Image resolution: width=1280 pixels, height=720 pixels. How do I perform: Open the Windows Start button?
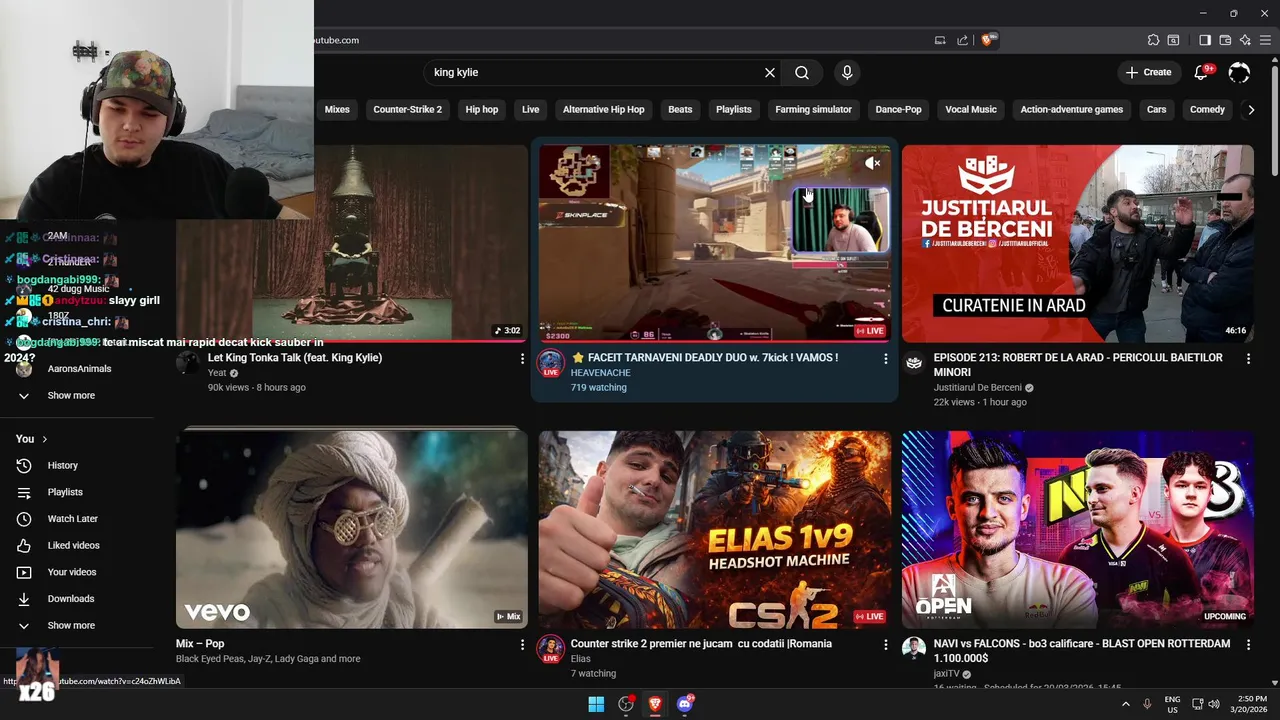click(596, 704)
